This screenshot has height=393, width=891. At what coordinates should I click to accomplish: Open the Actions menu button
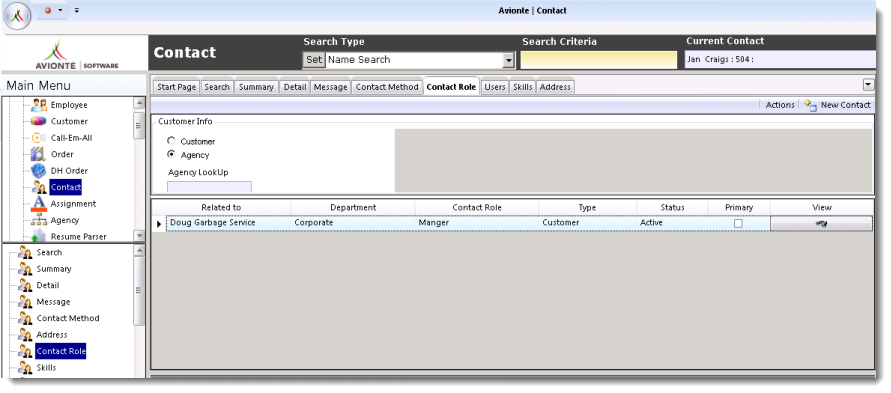[x=780, y=105]
